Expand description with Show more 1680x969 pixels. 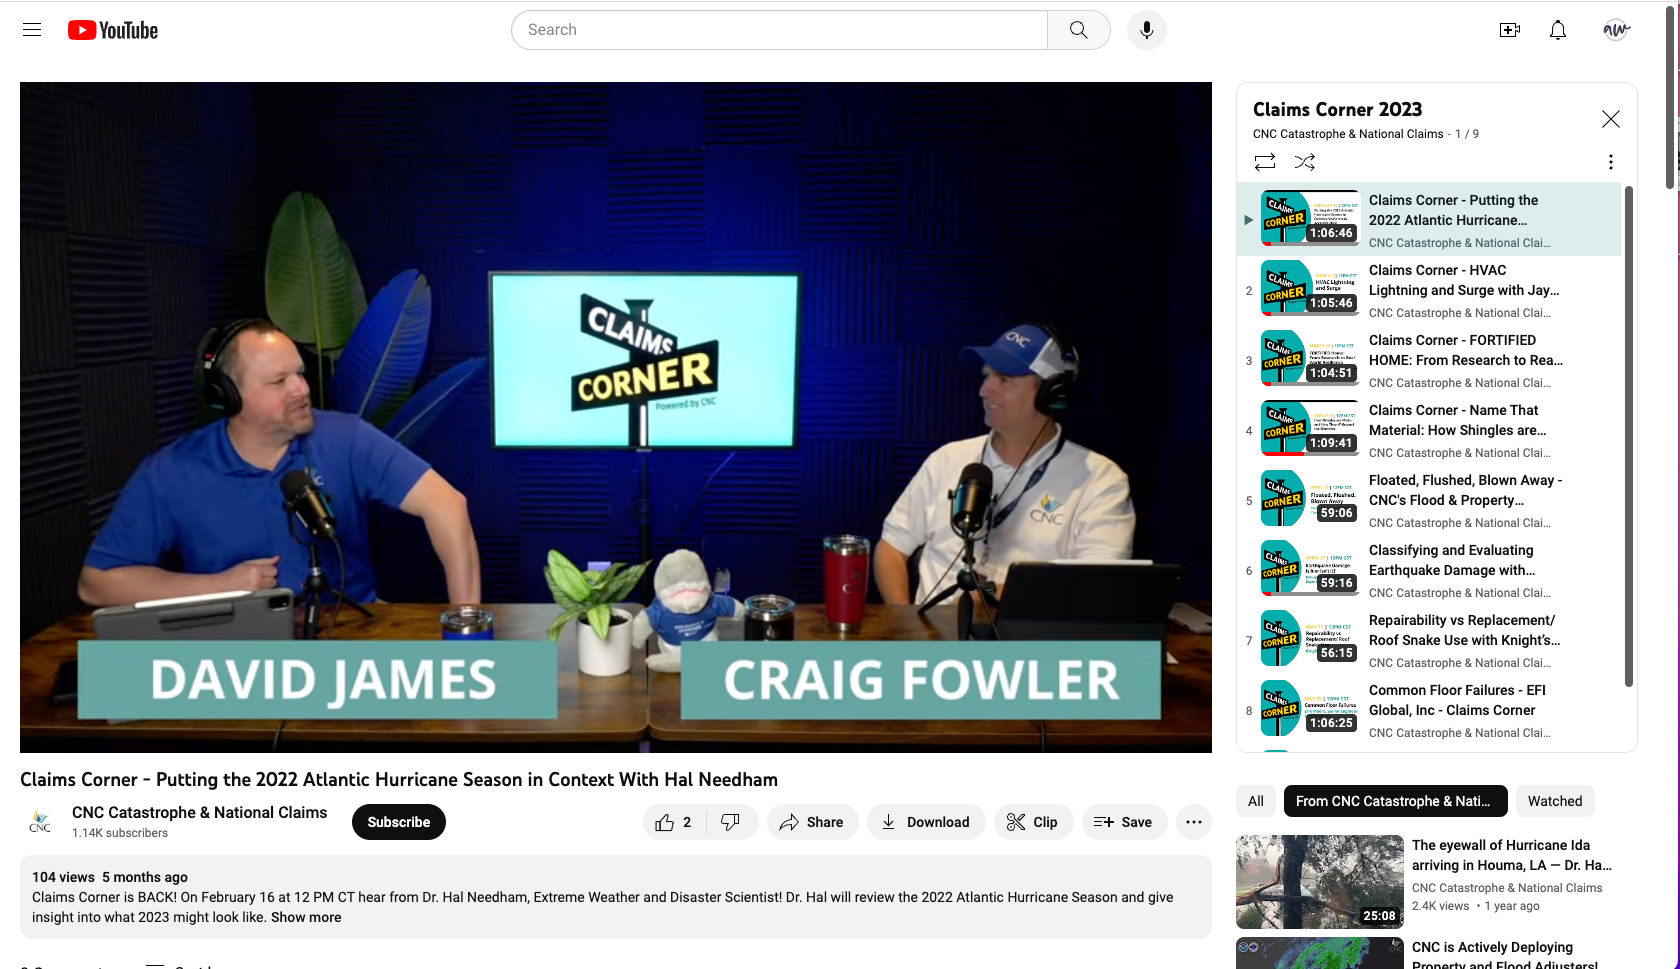tap(306, 917)
